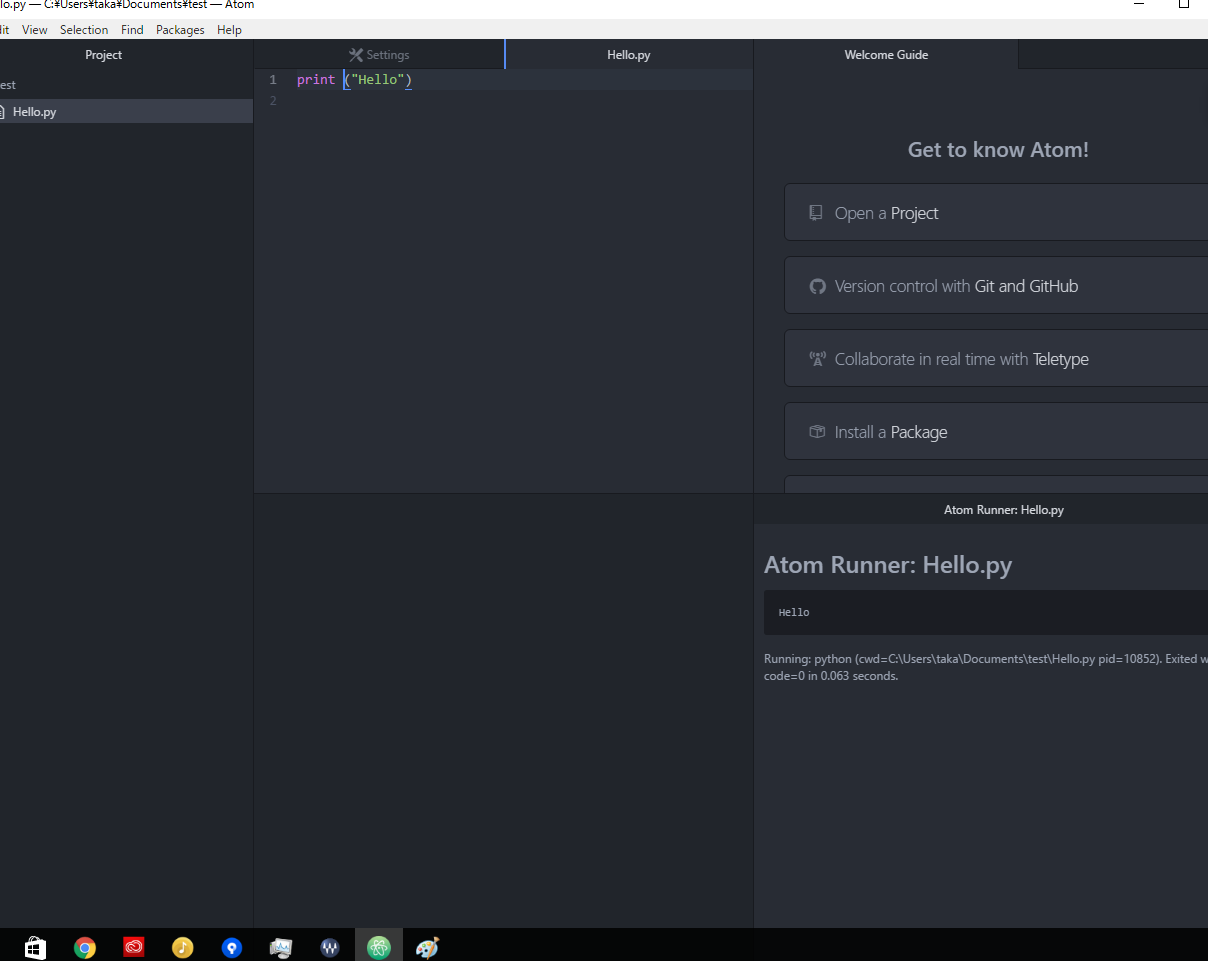Open the Paint palette icon in the taskbar
Viewport: 1208px width, 961px height.
[427, 947]
